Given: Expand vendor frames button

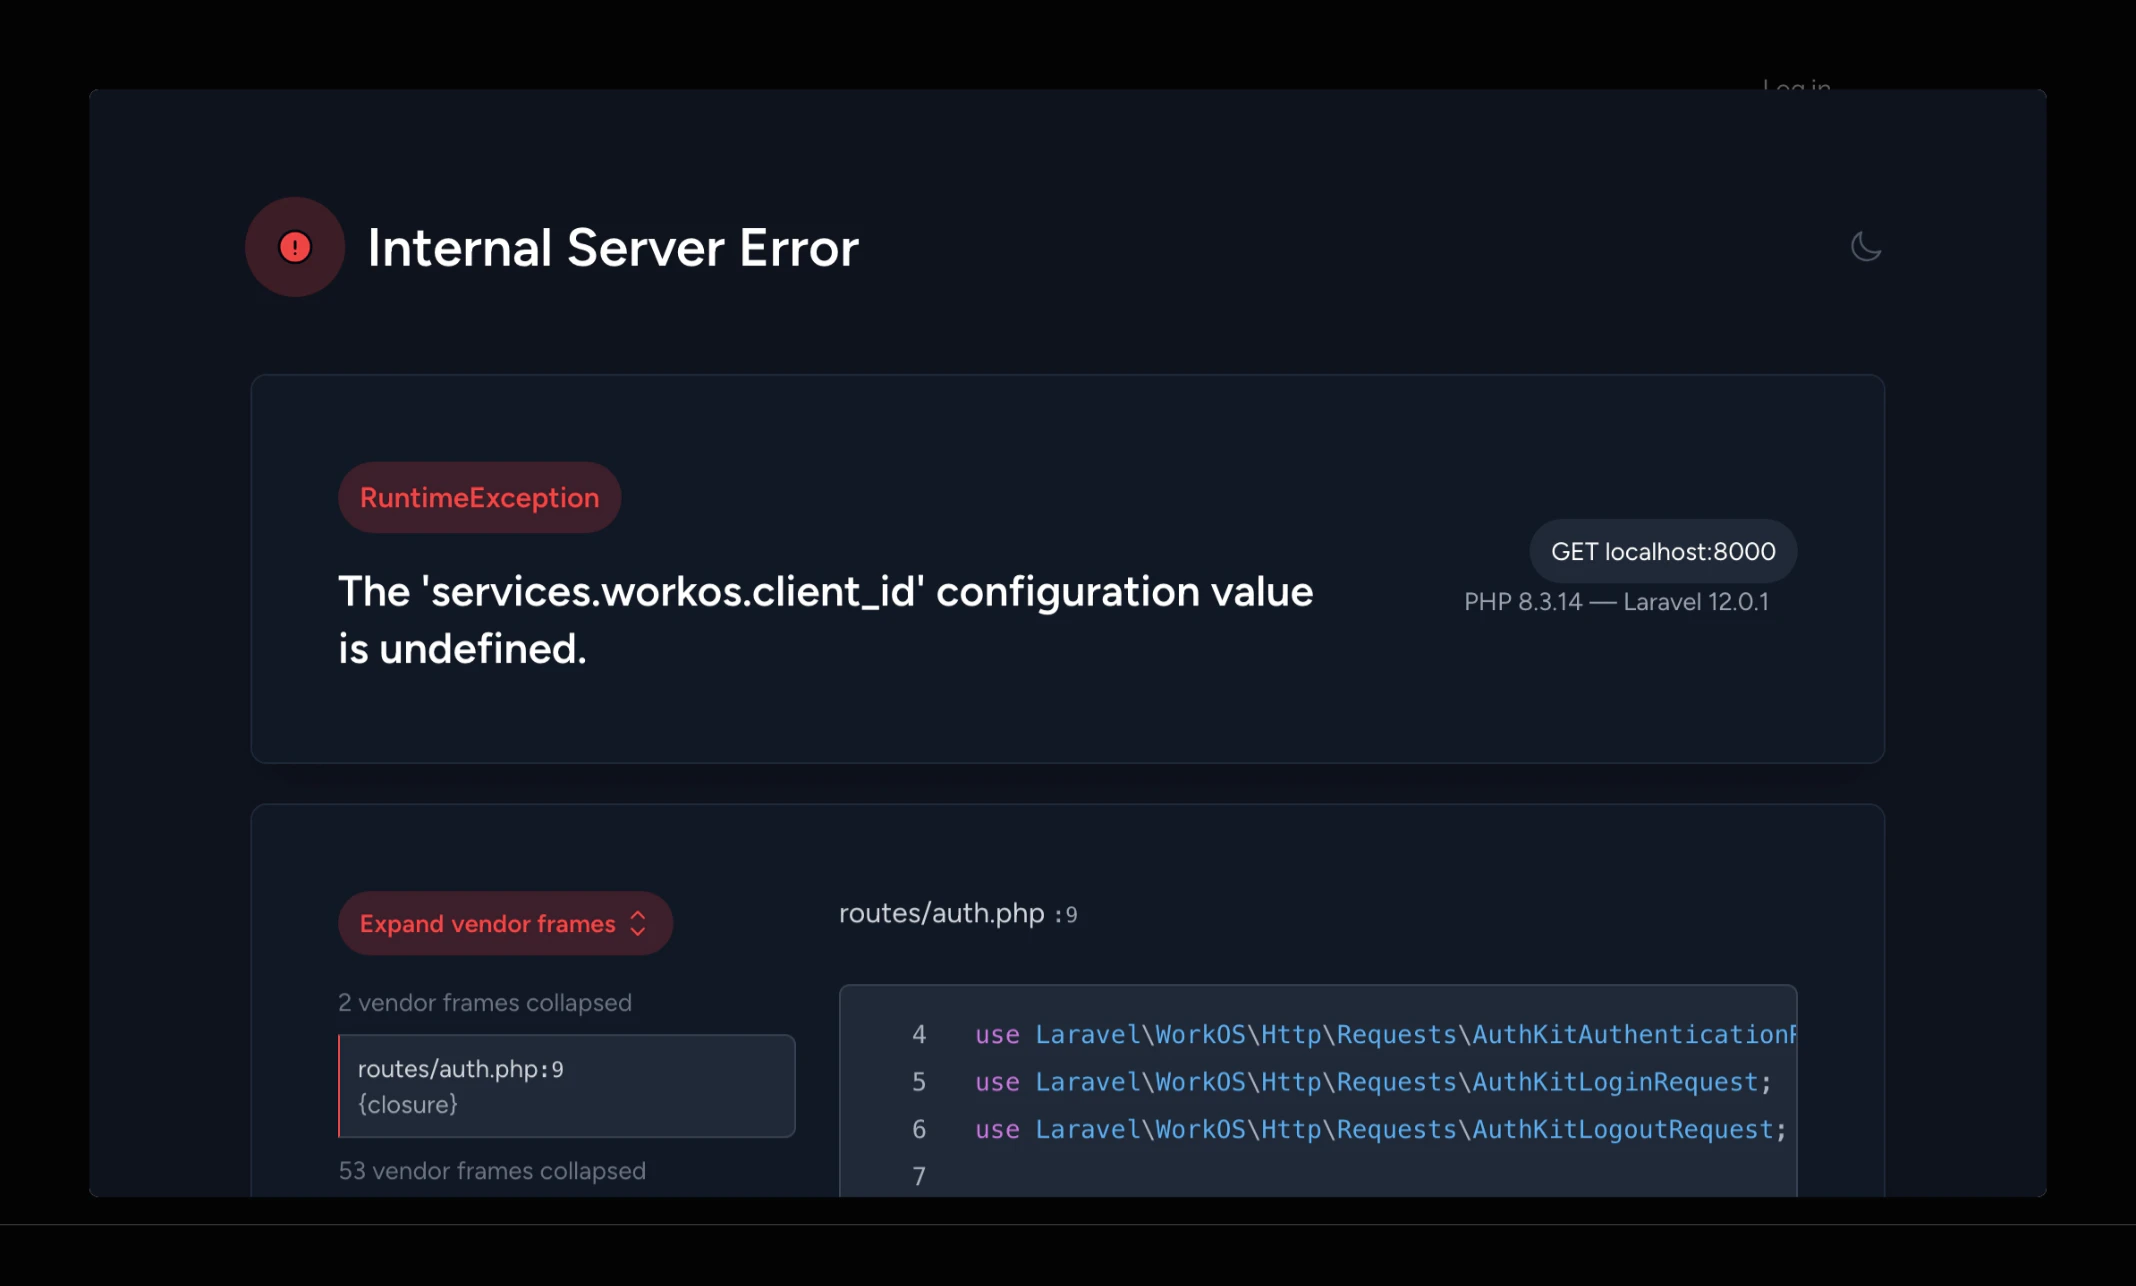Looking at the screenshot, I should (505, 923).
